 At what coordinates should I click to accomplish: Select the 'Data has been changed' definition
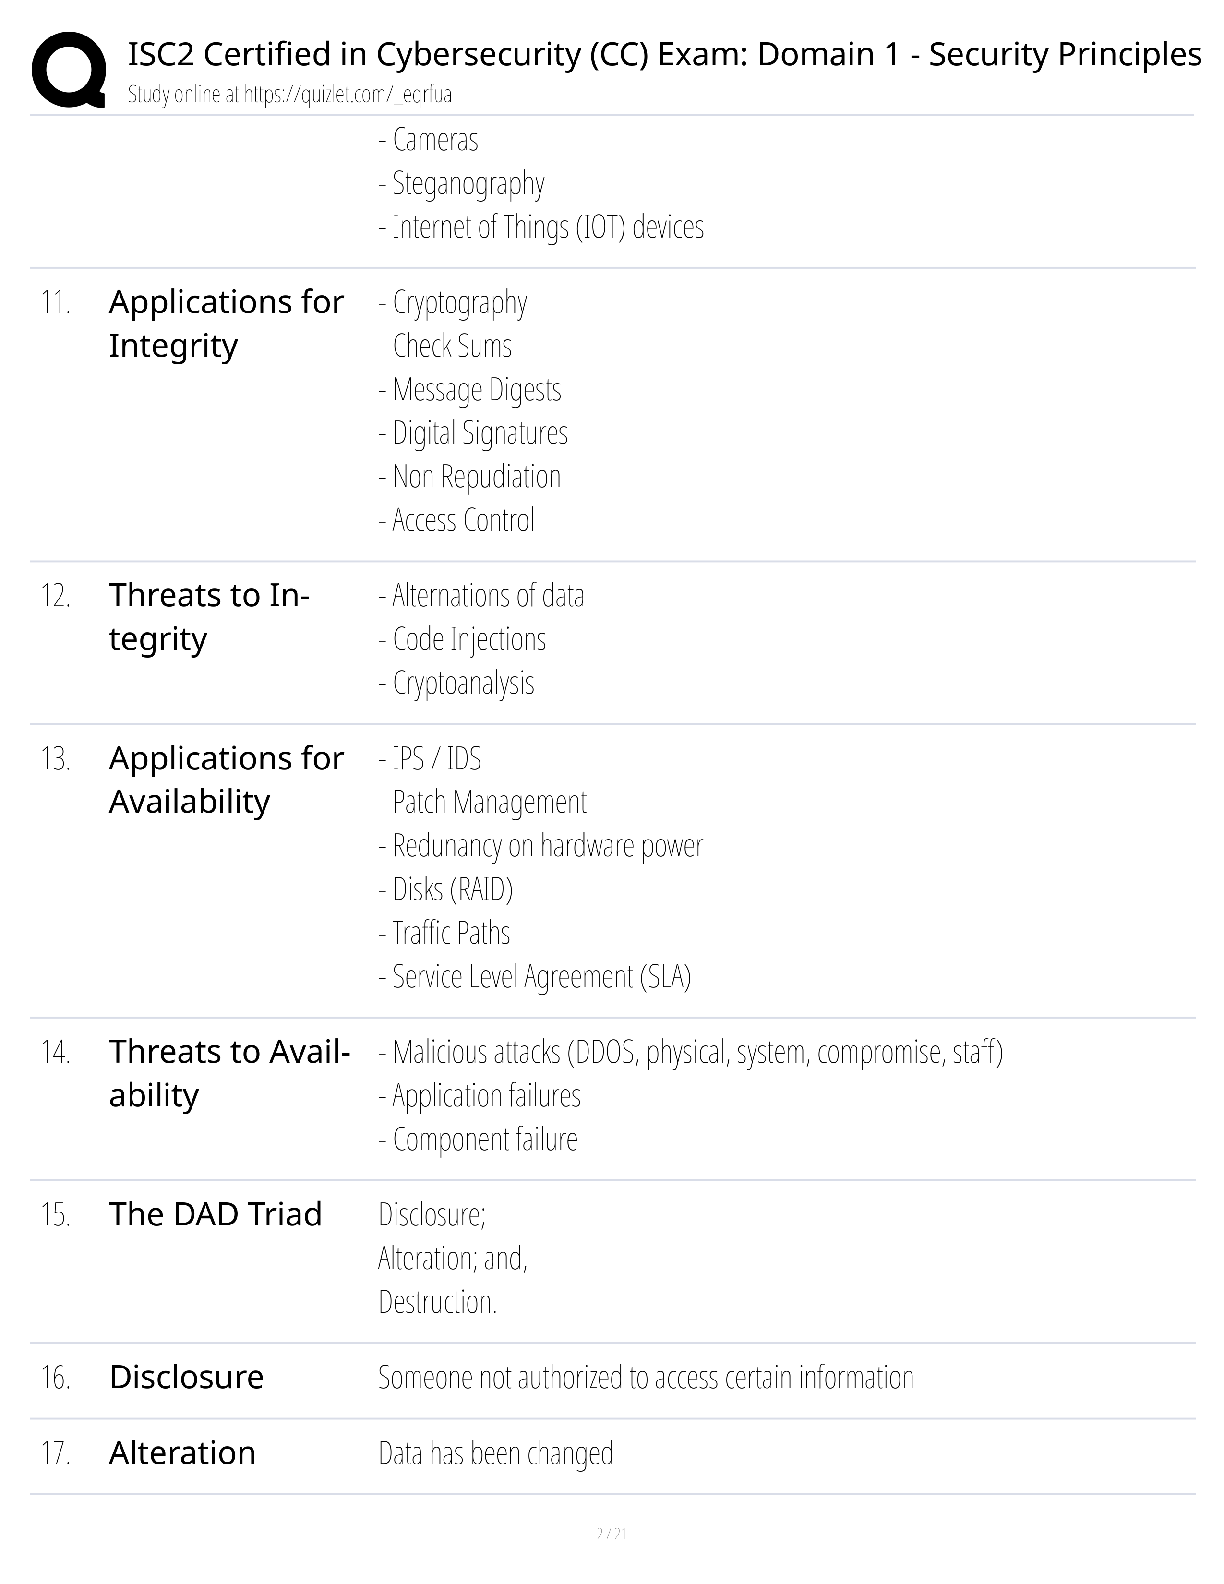pos(496,1454)
